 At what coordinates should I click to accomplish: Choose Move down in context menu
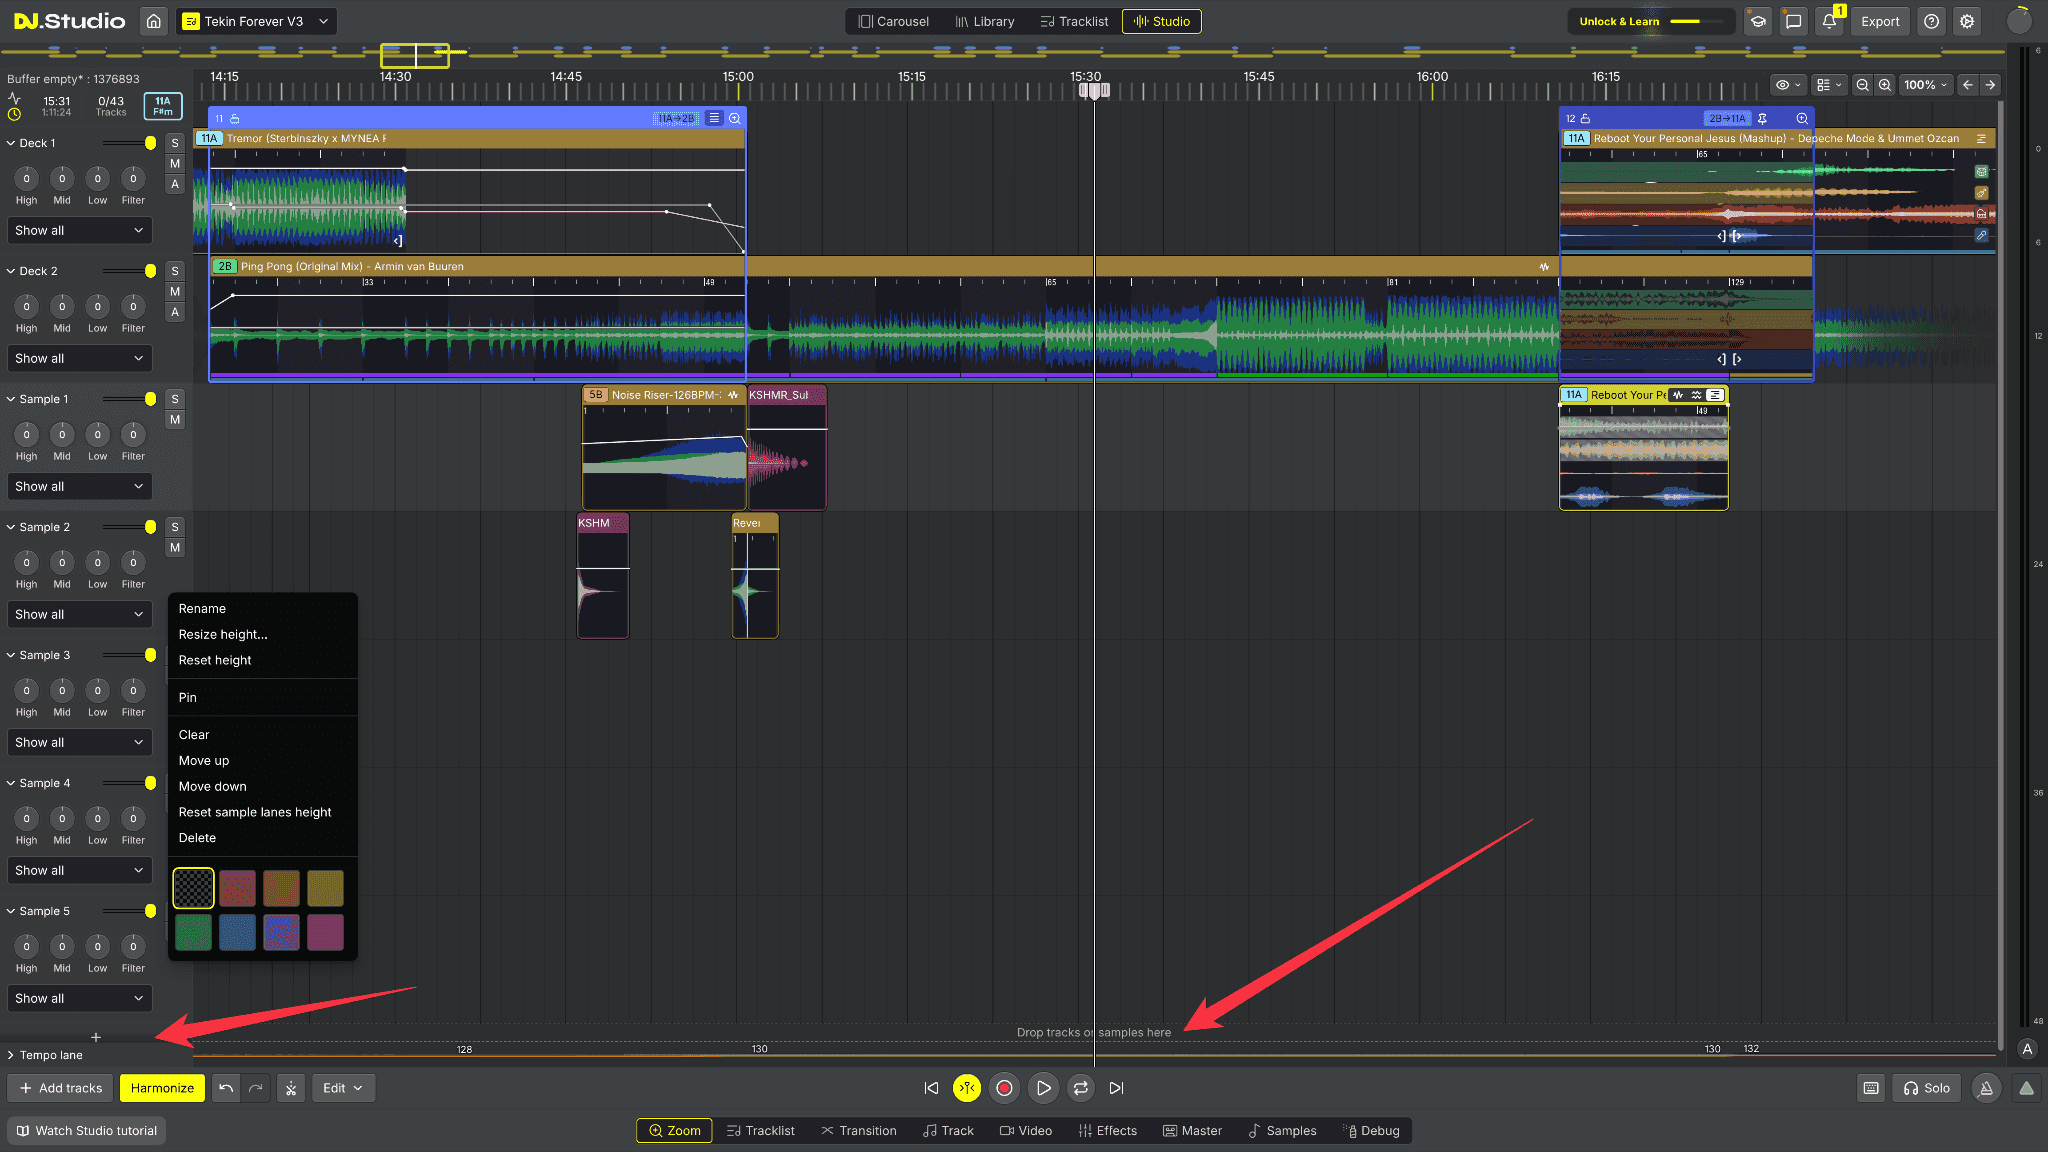tap(212, 787)
